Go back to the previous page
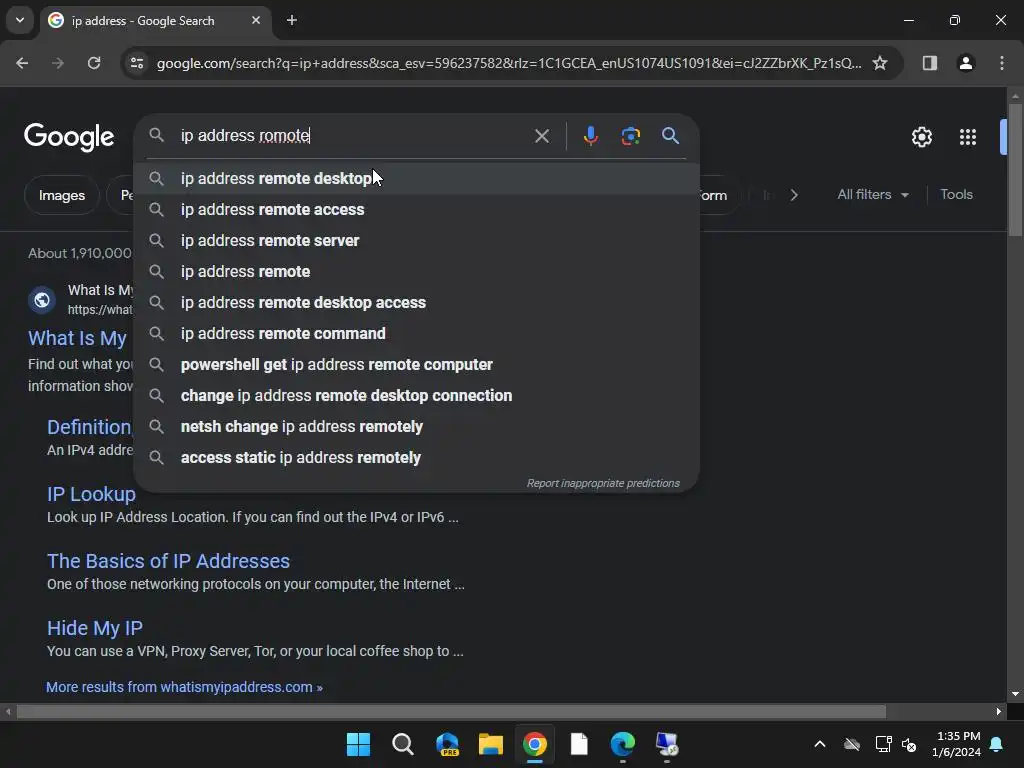This screenshot has width=1024, height=768. point(22,63)
